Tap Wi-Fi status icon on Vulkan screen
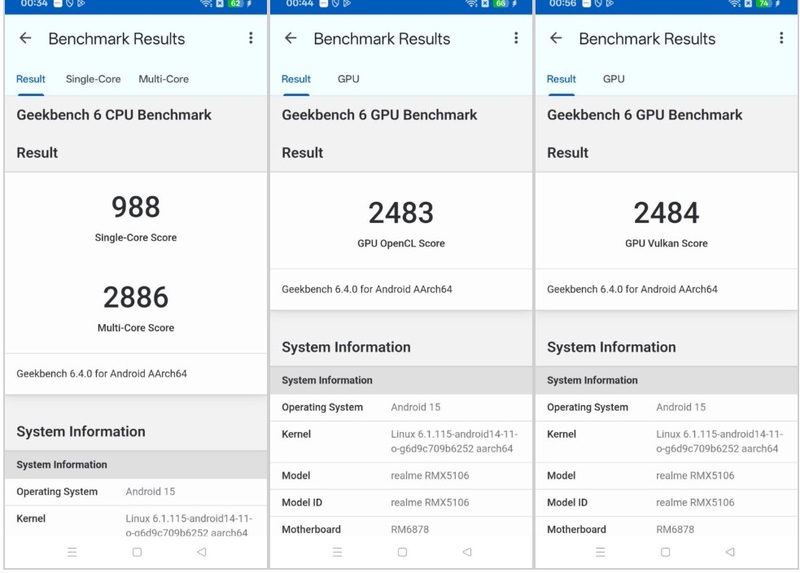The height and width of the screenshot is (573, 800). [x=735, y=4]
